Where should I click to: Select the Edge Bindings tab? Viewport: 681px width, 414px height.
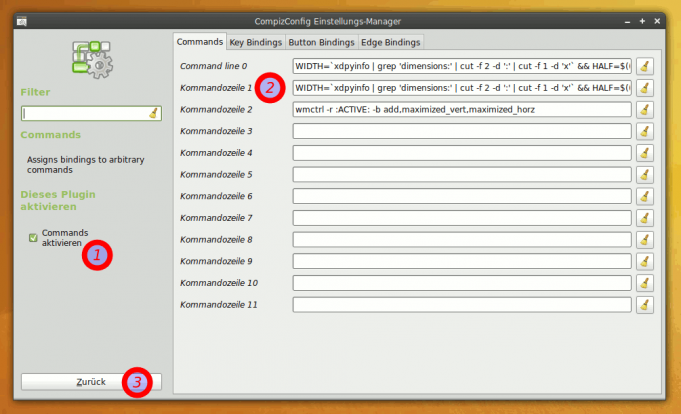(390, 42)
